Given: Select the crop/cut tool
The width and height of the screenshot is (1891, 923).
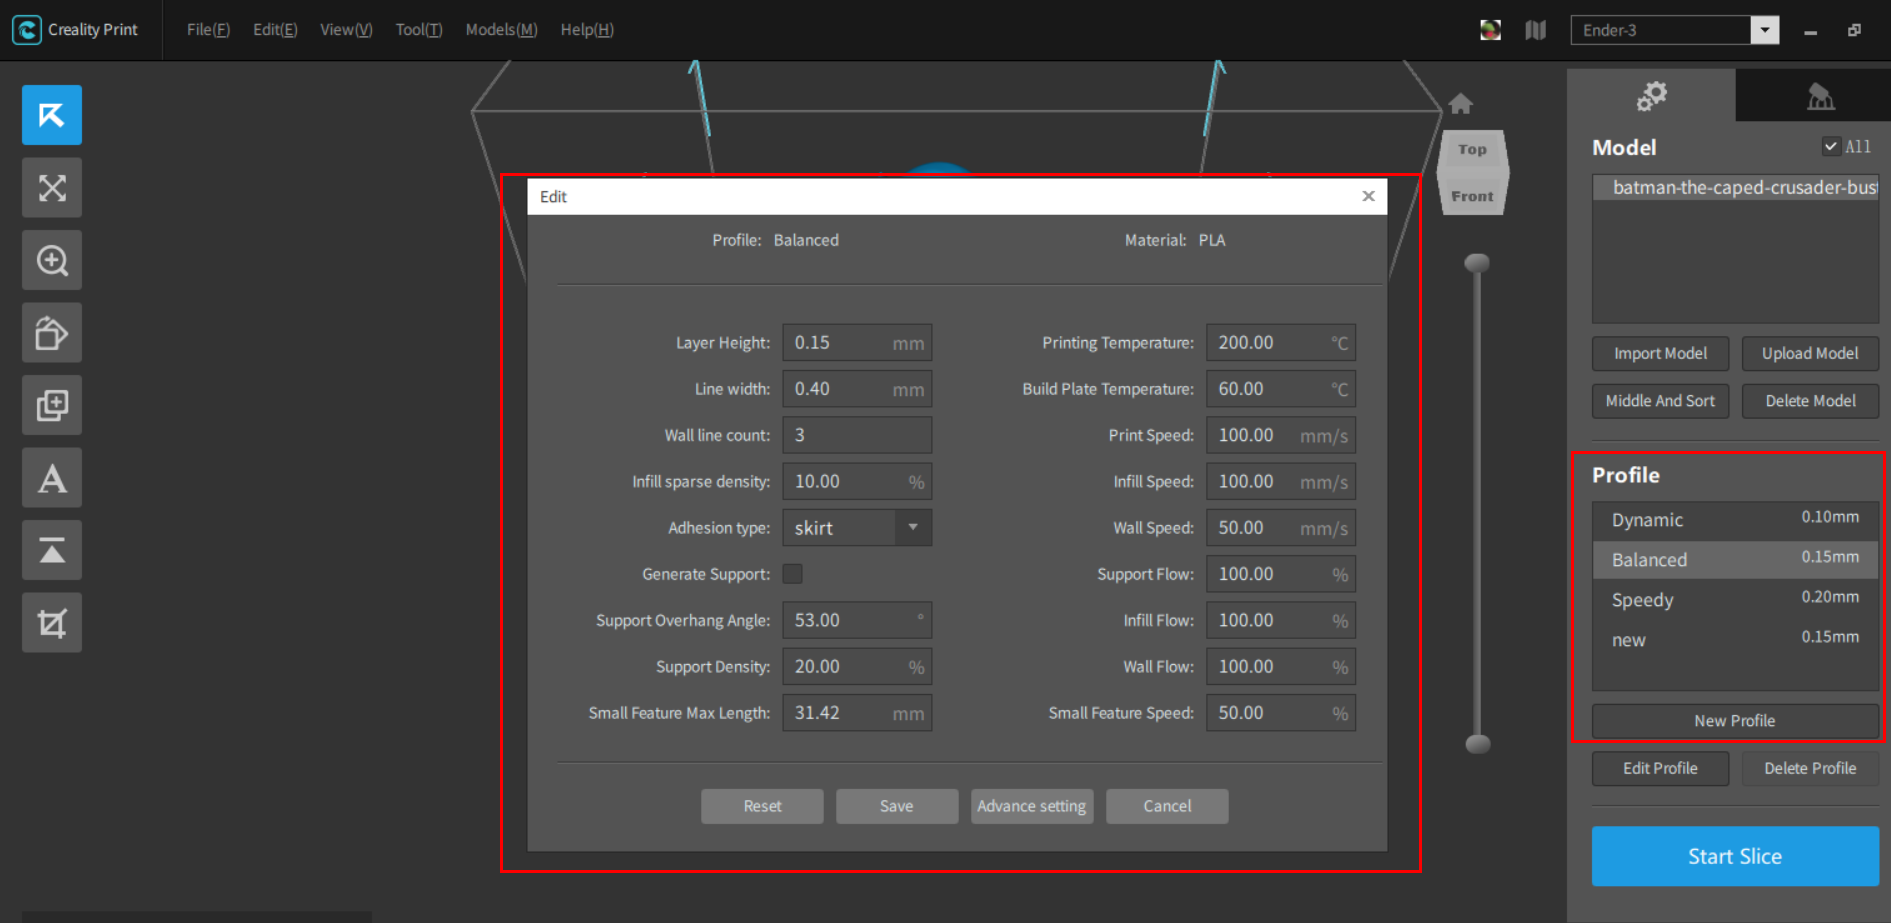Looking at the screenshot, I should pos(51,622).
